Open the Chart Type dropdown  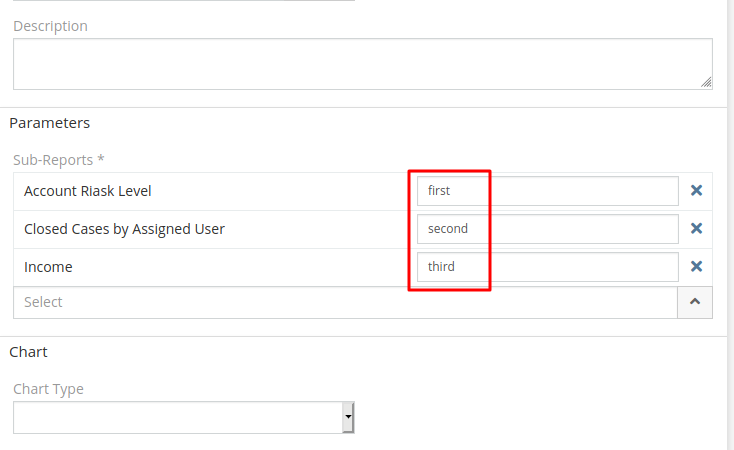point(183,417)
